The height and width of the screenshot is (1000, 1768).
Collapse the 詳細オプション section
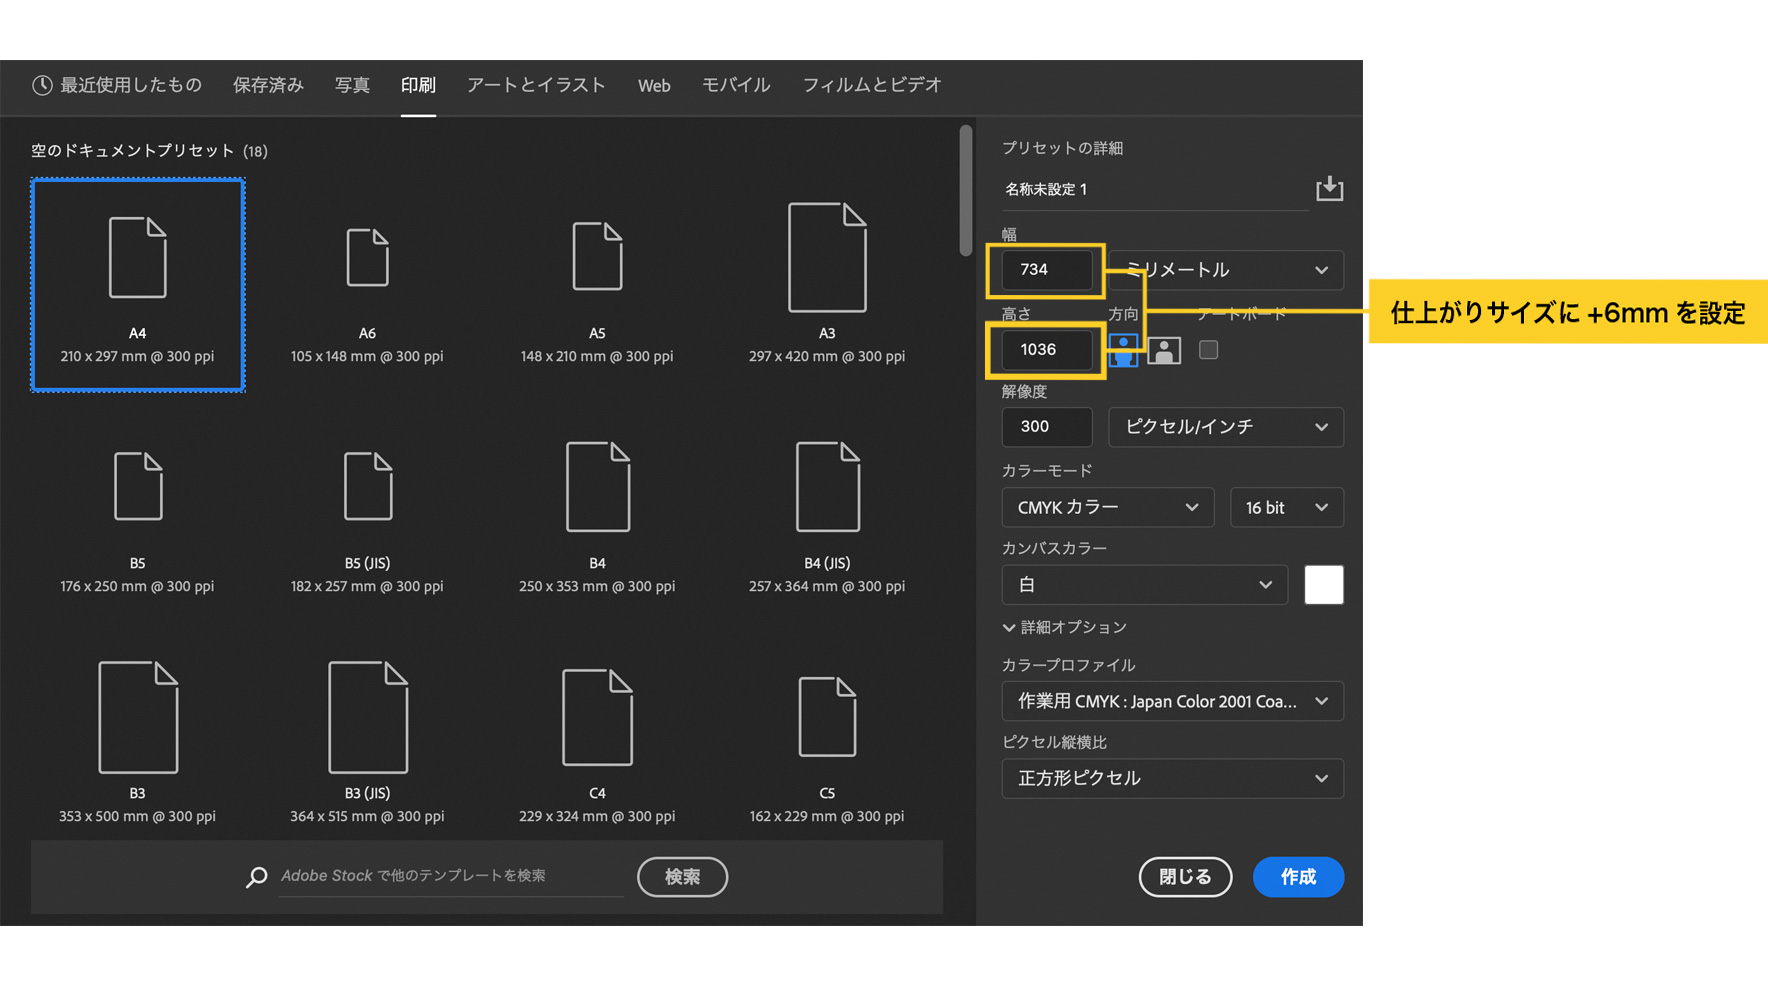click(1065, 627)
